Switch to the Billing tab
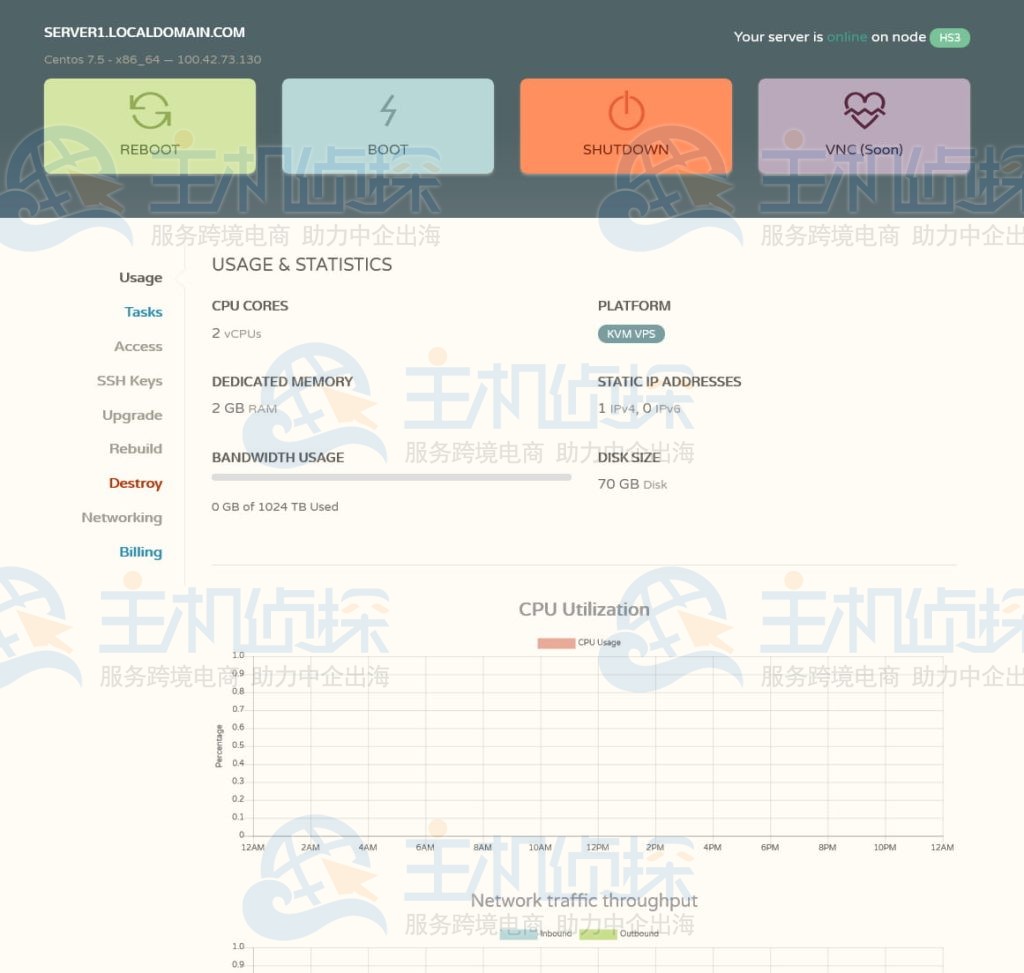 140,551
